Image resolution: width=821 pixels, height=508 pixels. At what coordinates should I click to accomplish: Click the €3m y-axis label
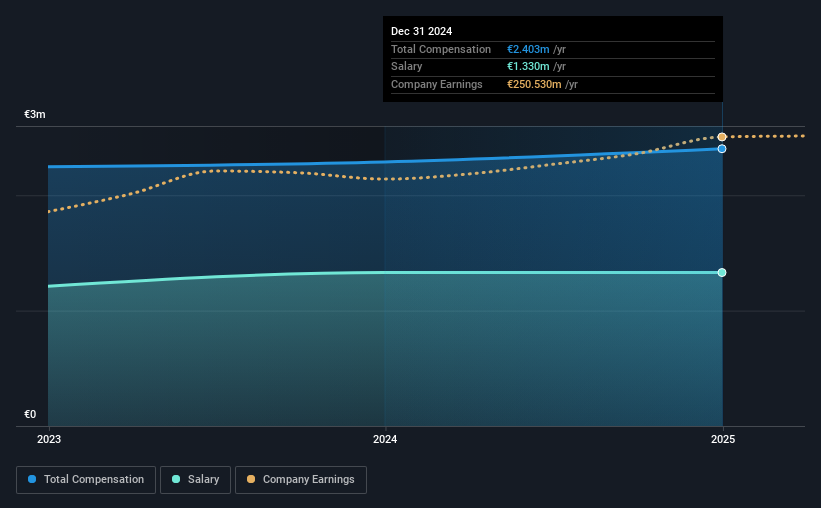[35, 114]
